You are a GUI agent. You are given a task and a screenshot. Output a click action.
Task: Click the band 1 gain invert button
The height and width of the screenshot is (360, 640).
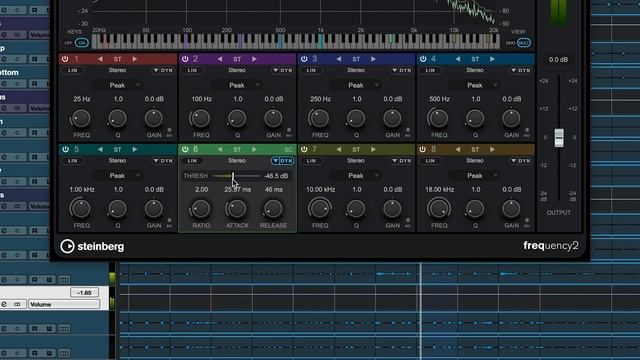pos(169,132)
